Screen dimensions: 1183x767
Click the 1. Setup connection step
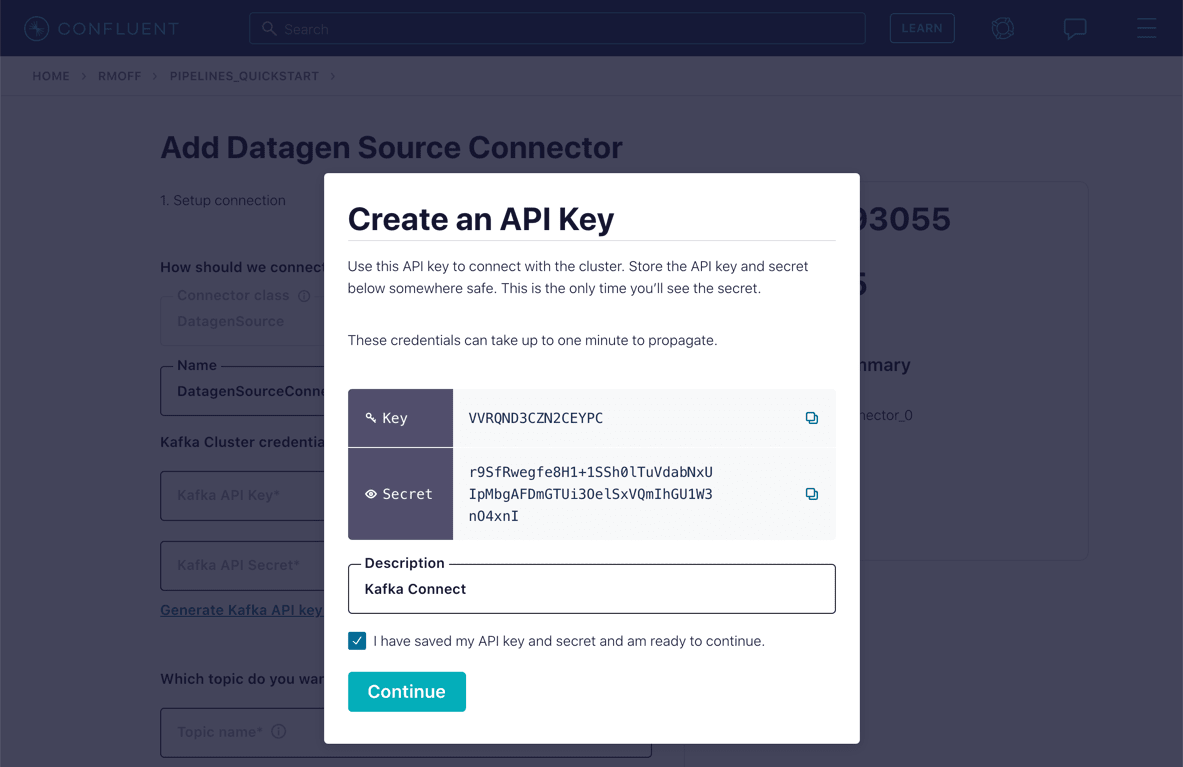coord(223,201)
